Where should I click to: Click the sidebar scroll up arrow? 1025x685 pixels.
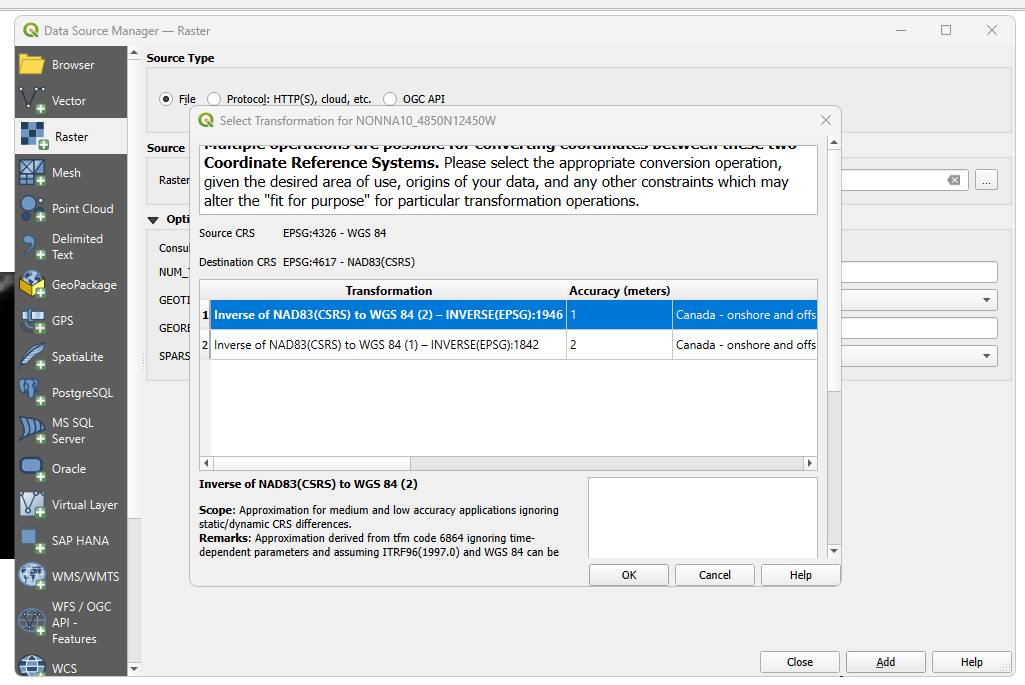click(x=134, y=53)
